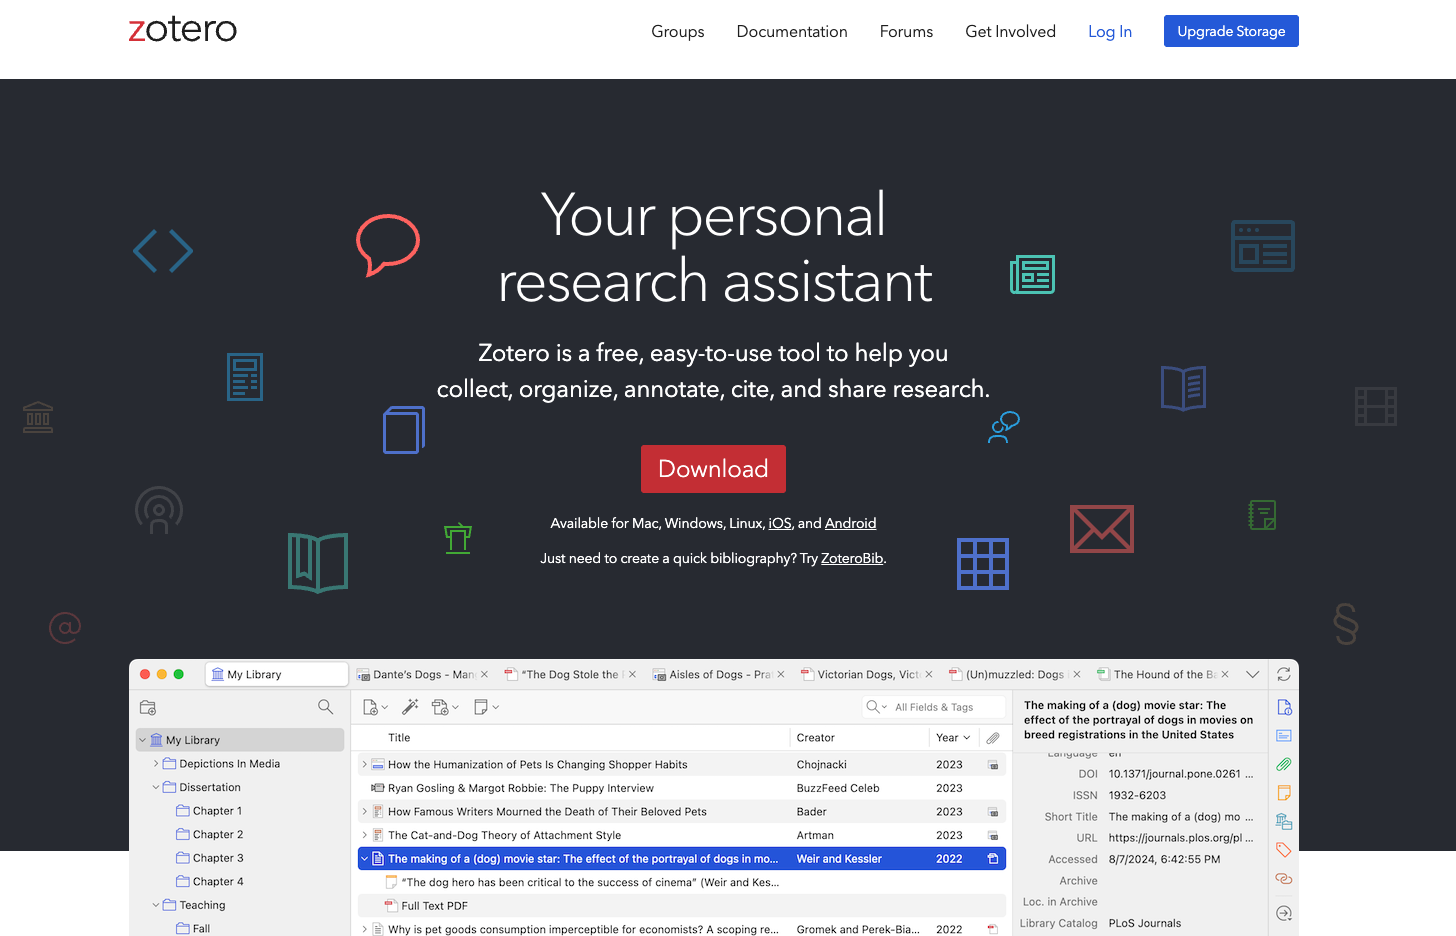Open the Libraries and Collections side icon

tap(1284, 822)
